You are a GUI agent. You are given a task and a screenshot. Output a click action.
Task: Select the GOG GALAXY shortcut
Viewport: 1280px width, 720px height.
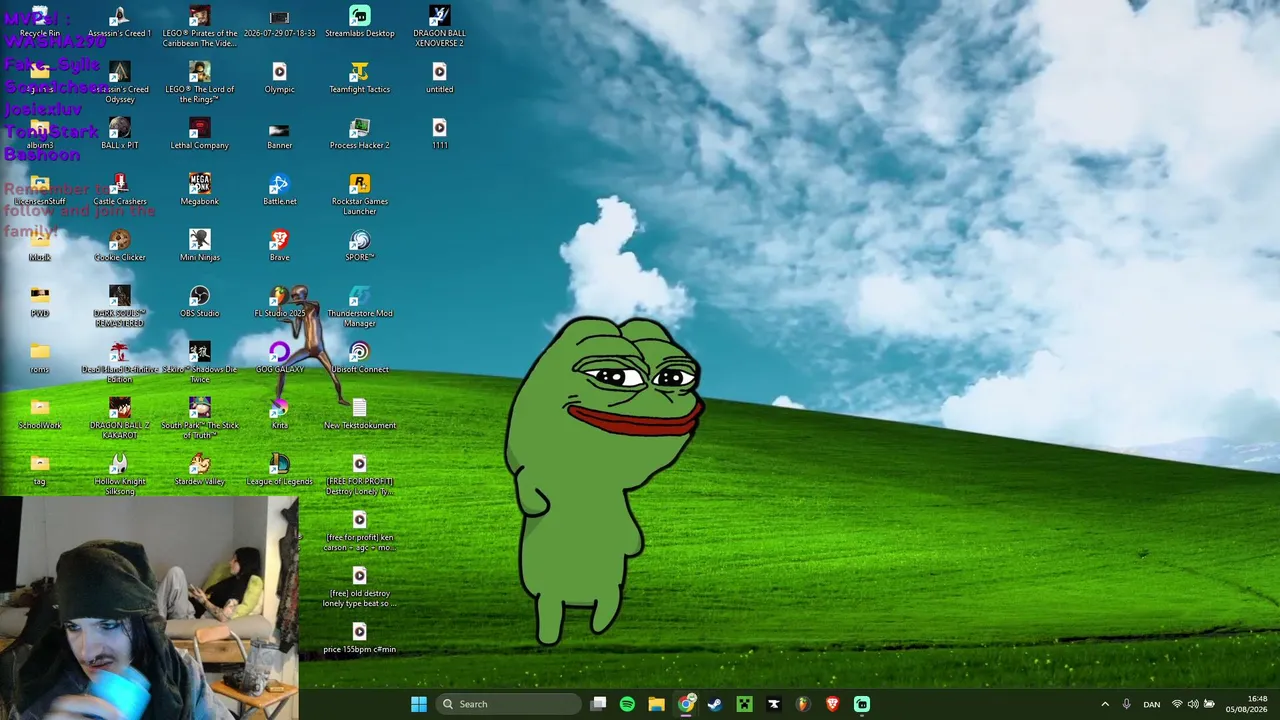[279, 359]
